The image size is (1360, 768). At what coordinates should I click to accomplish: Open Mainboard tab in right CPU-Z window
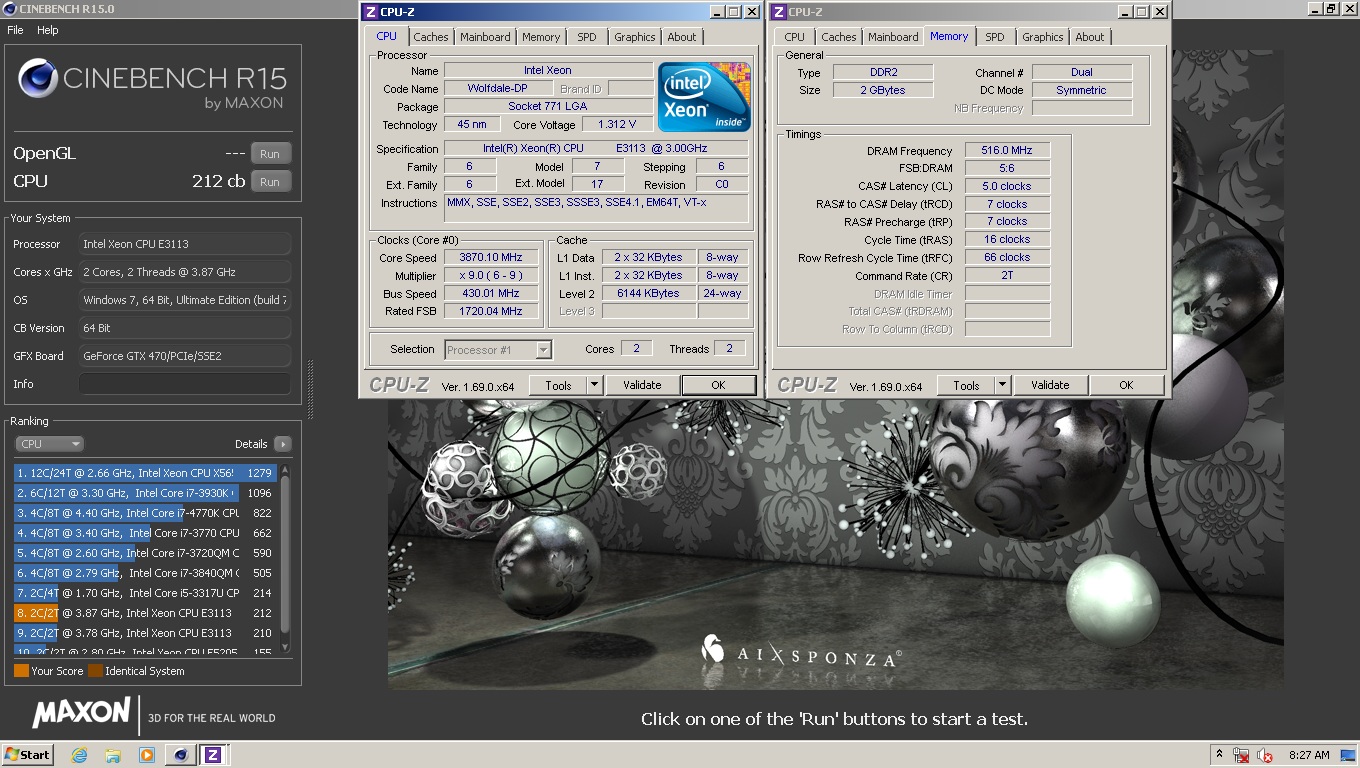point(893,37)
